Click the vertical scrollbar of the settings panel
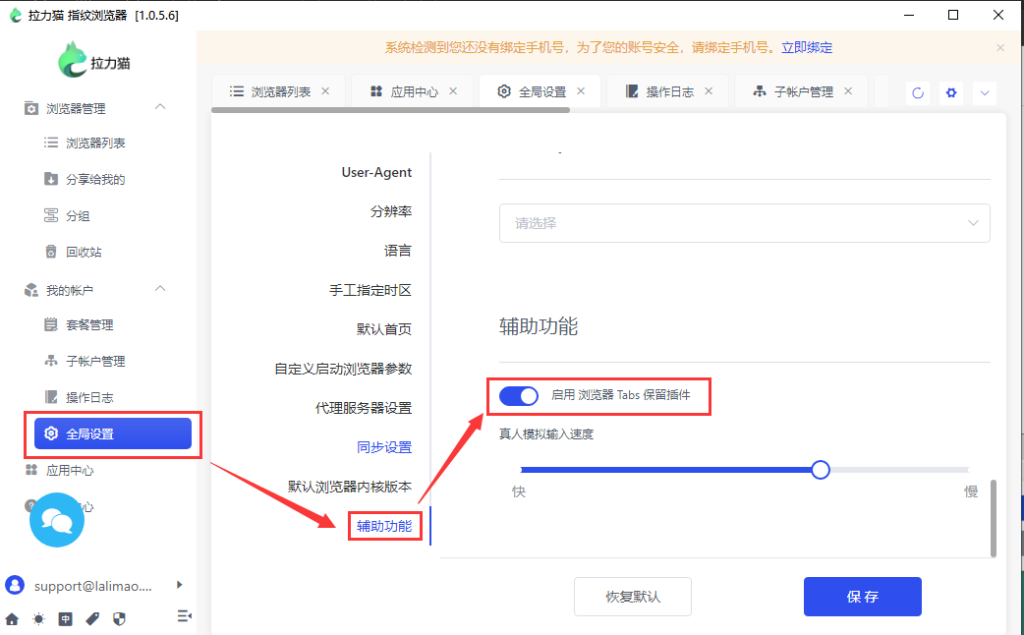1024x635 pixels. (993, 518)
